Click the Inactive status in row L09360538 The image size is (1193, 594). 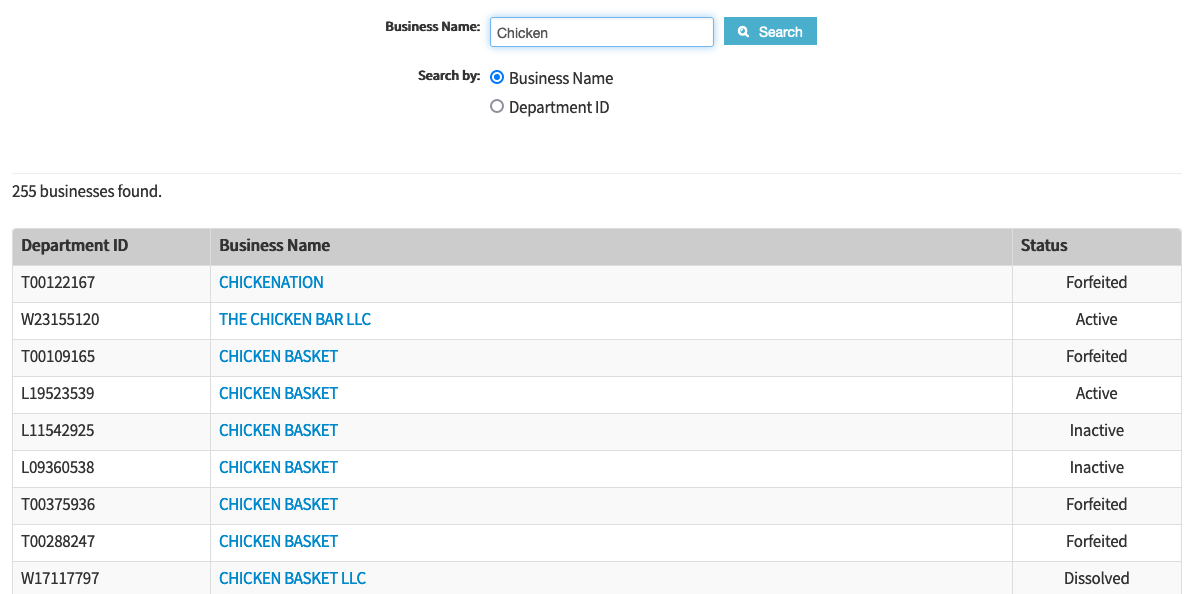(x=1096, y=467)
